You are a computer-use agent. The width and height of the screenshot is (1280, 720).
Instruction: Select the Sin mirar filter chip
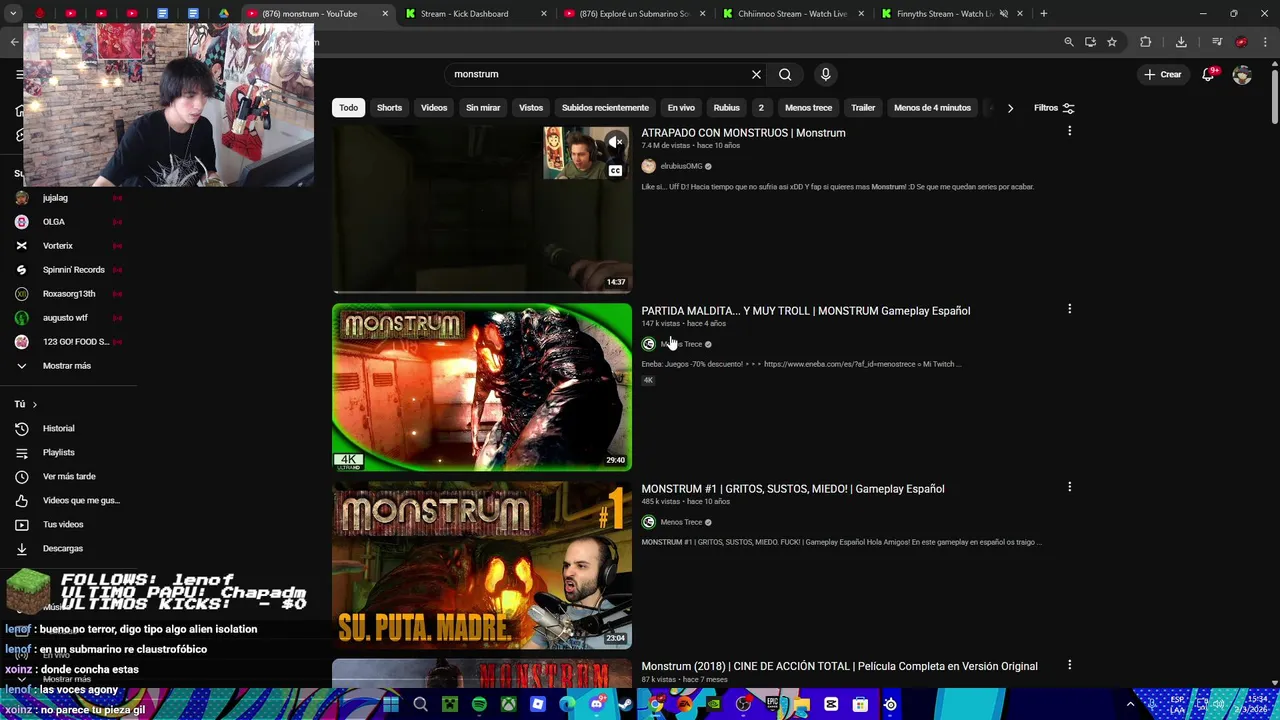[x=483, y=108]
